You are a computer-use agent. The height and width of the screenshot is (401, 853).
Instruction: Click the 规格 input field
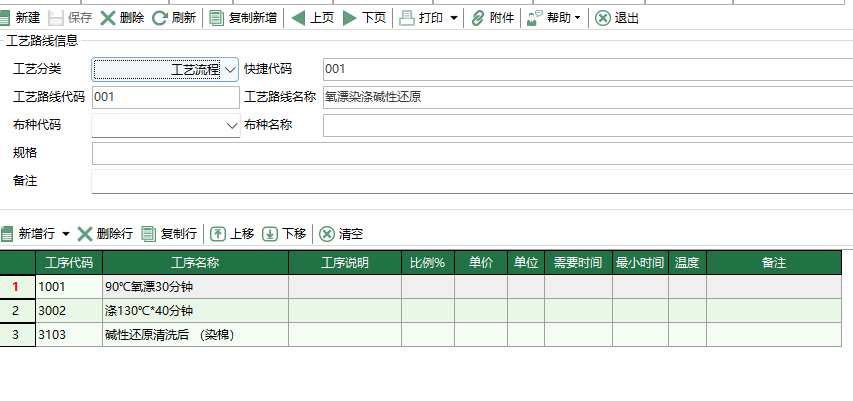(472, 153)
